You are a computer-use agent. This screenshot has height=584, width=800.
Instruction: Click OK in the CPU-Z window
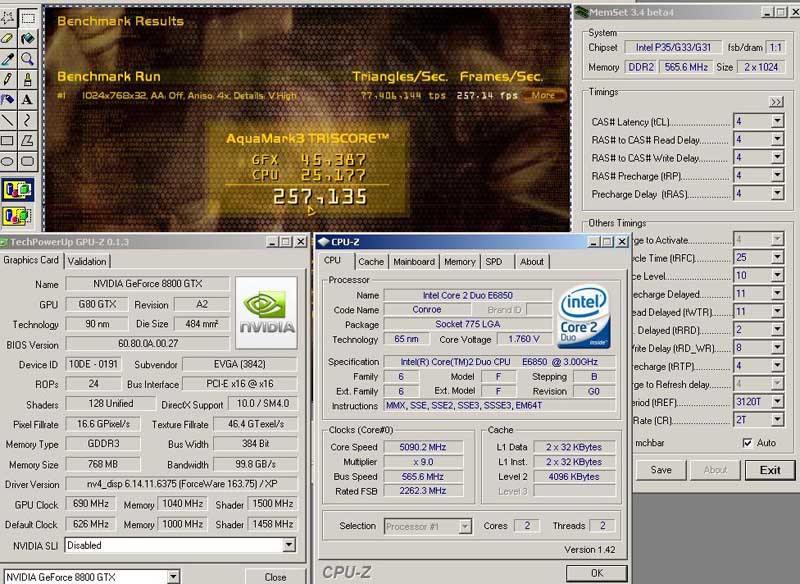pyautogui.click(x=596, y=573)
